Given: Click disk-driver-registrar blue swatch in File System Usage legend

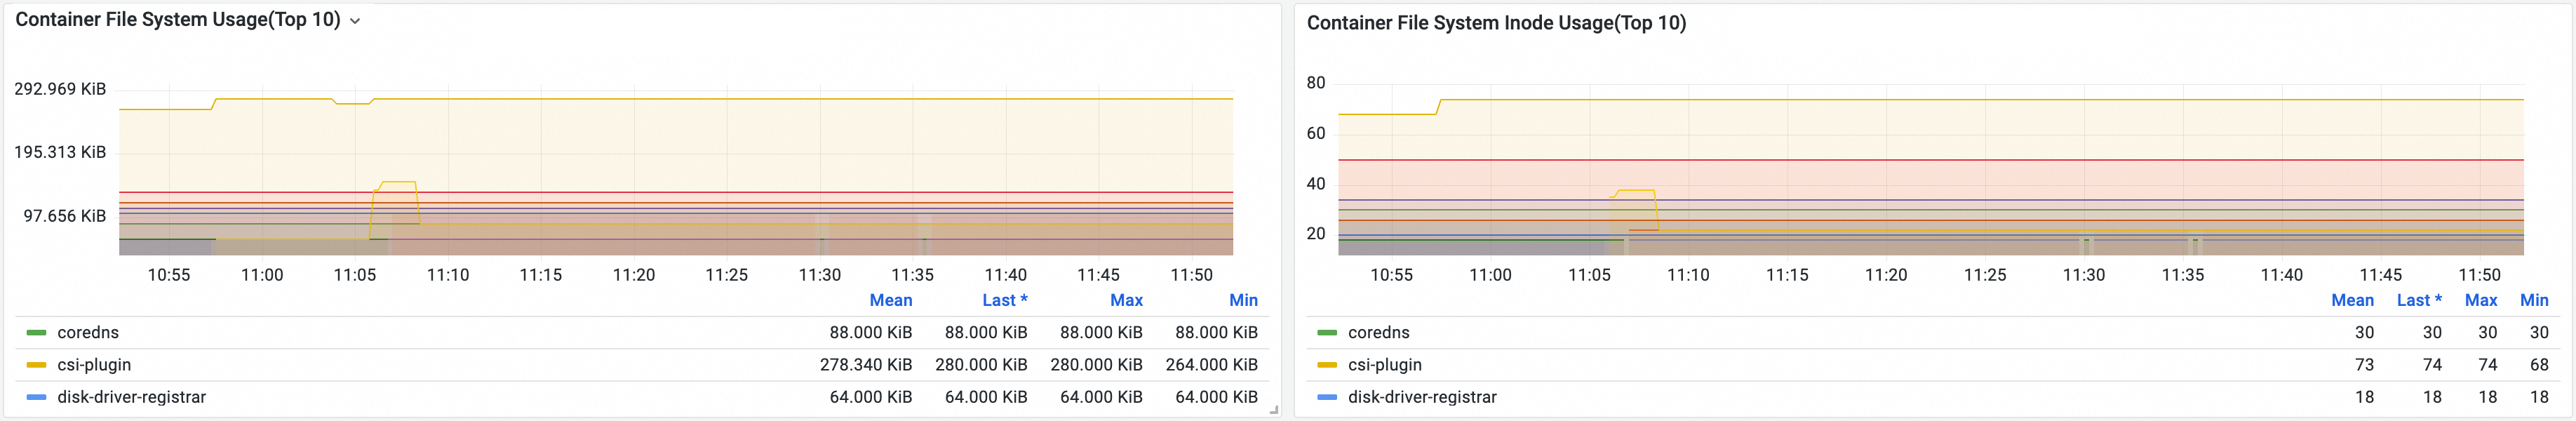Looking at the screenshot, I should [x=37, y=397].
